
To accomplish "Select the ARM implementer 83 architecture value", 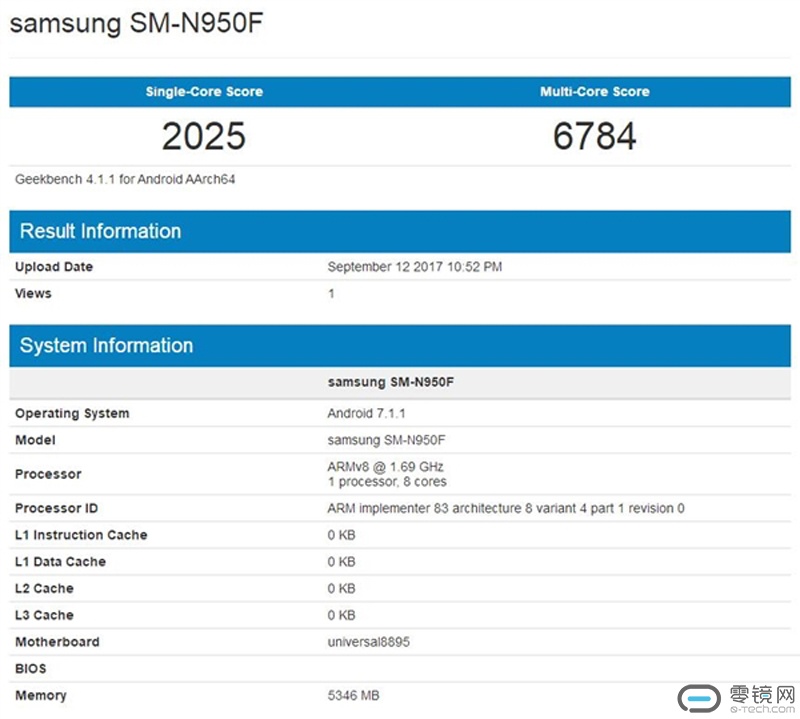I will (x=506, y=508).
